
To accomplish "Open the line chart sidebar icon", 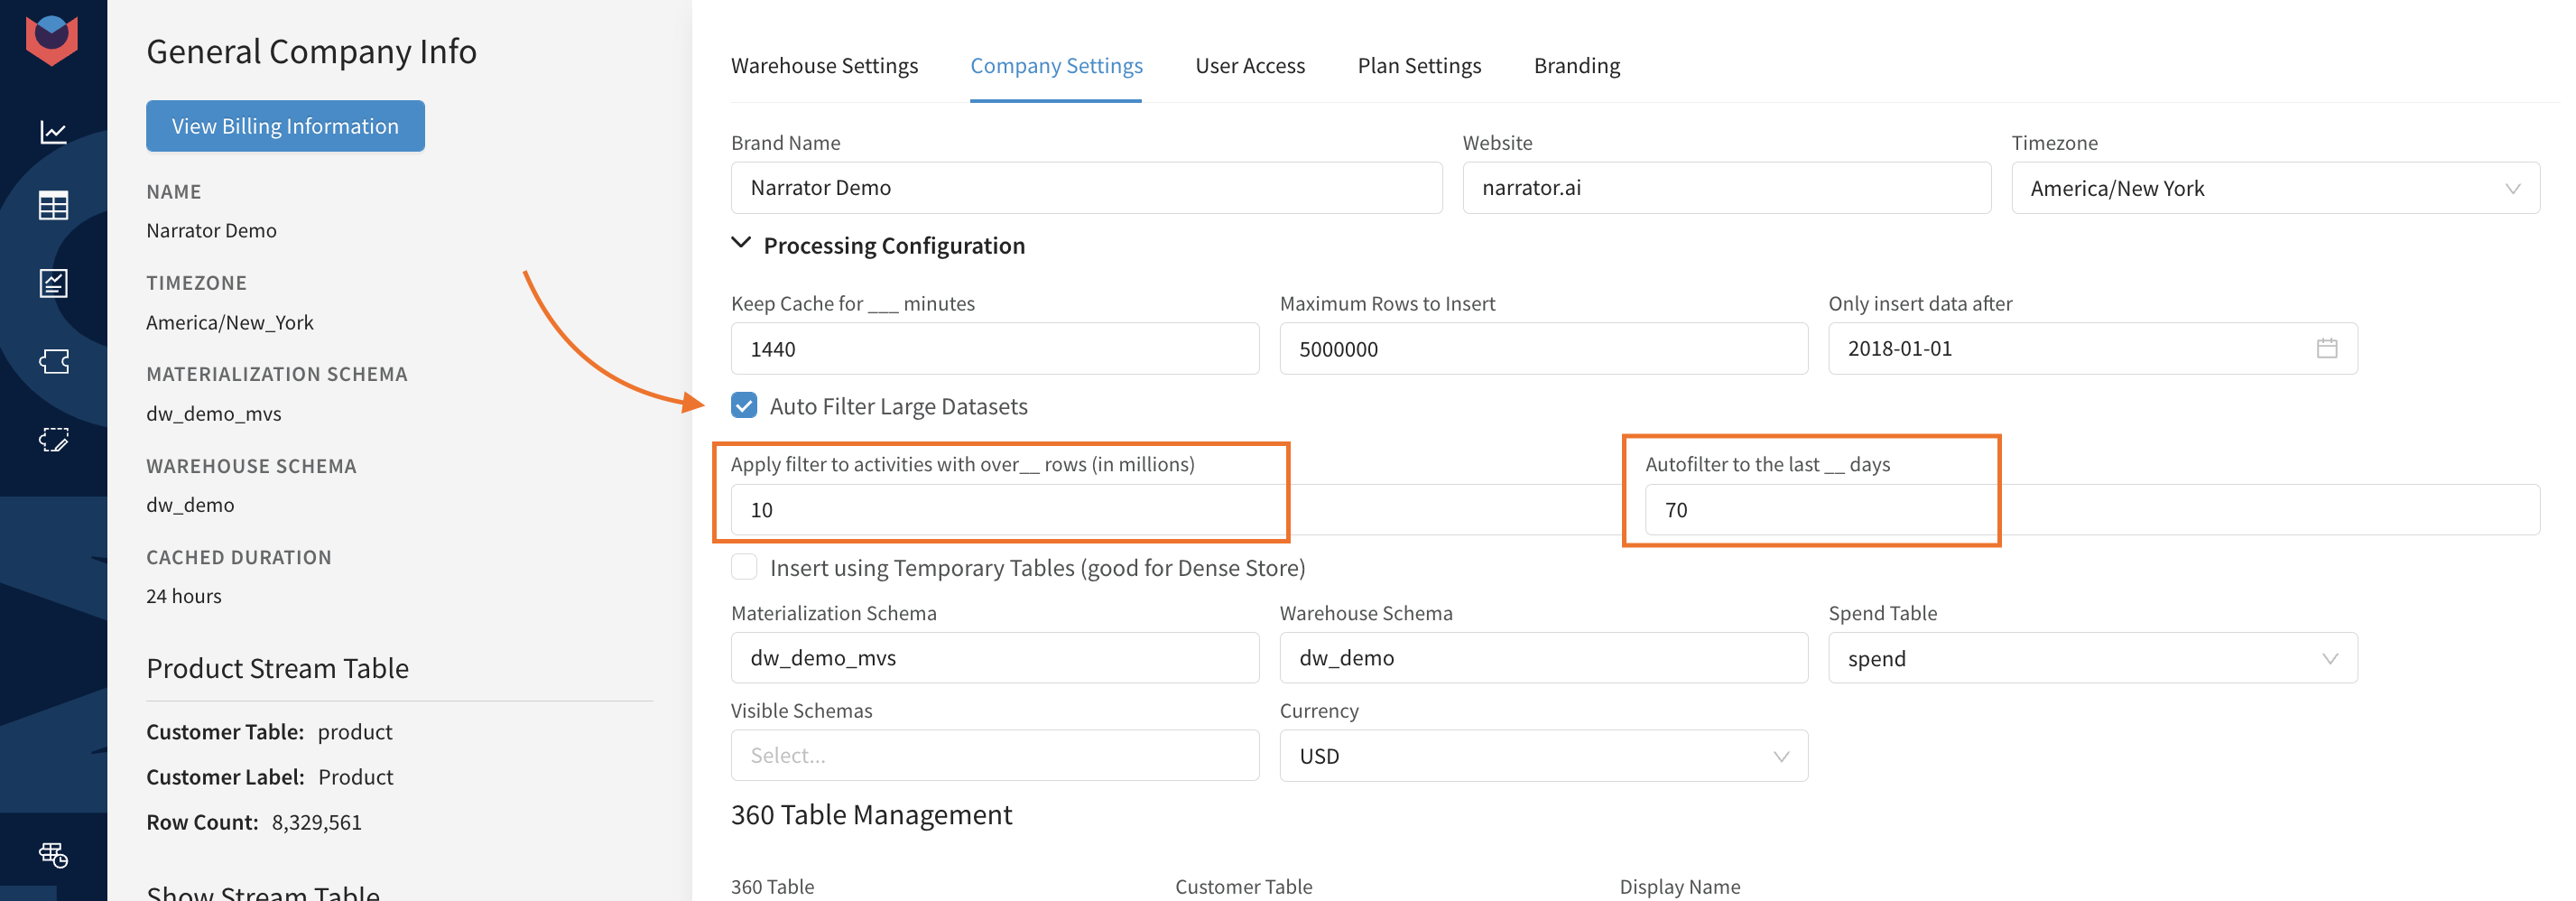I will [53, 132].
